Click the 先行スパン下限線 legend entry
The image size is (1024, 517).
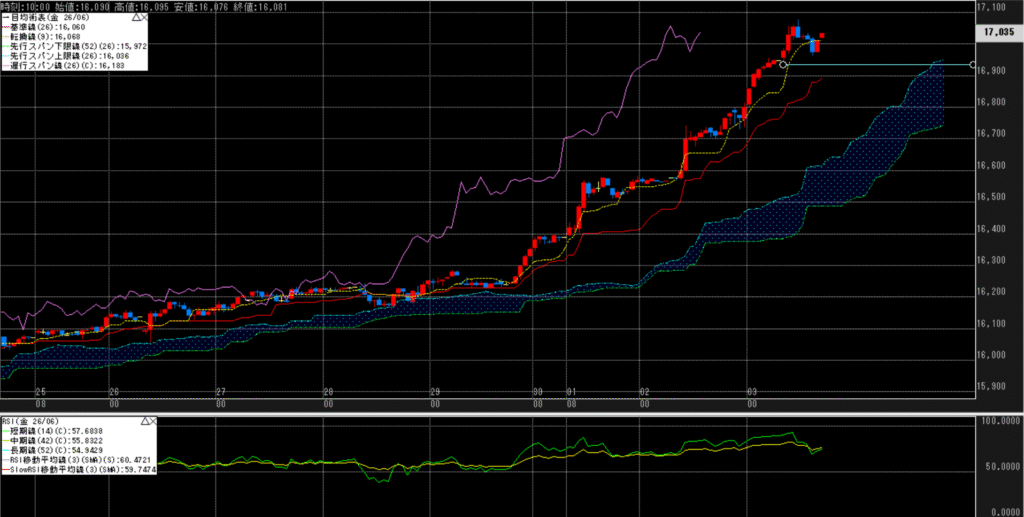75,47
